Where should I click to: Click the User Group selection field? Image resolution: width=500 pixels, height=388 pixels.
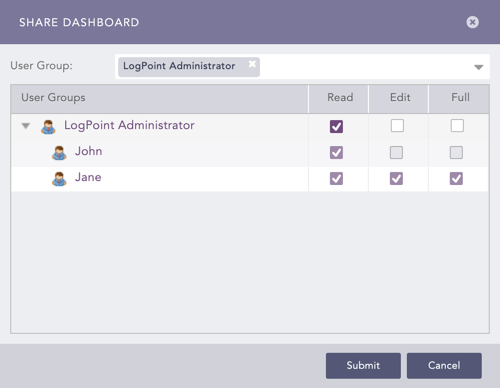302,67
